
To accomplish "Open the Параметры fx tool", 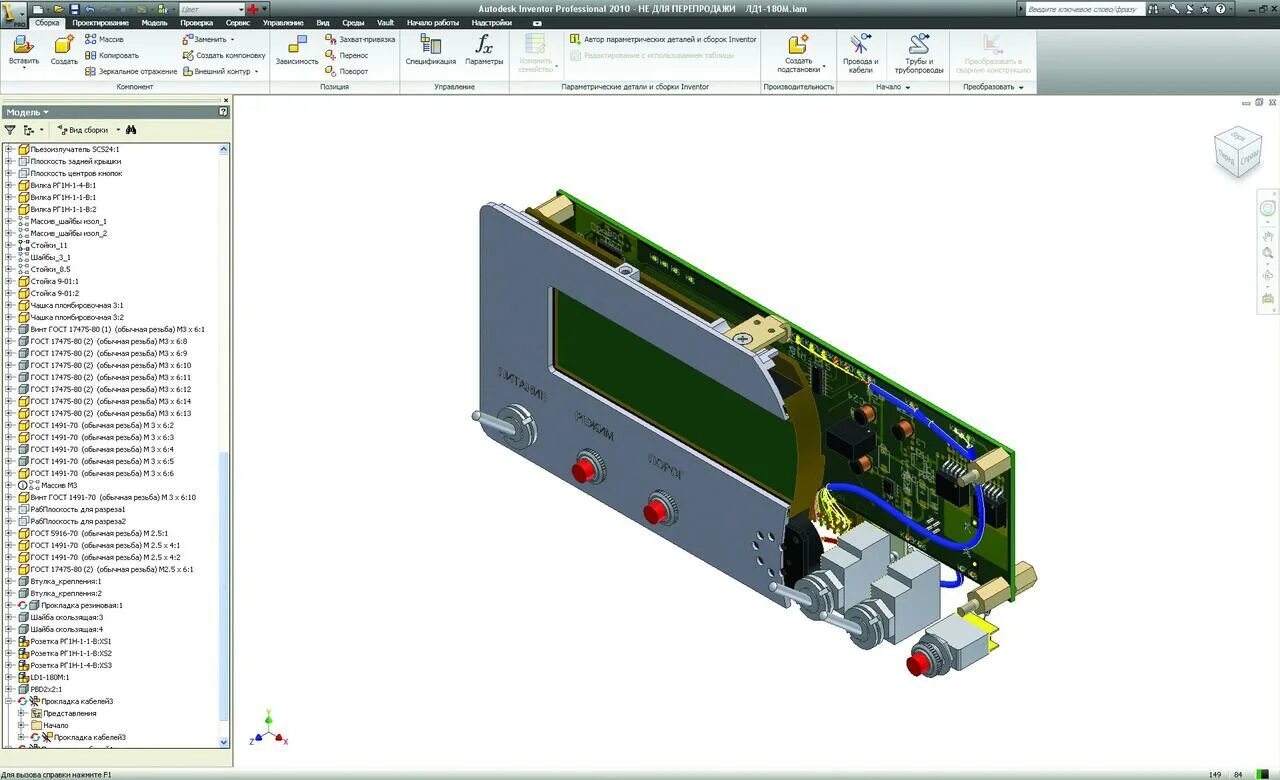I will tap(484, 50).
